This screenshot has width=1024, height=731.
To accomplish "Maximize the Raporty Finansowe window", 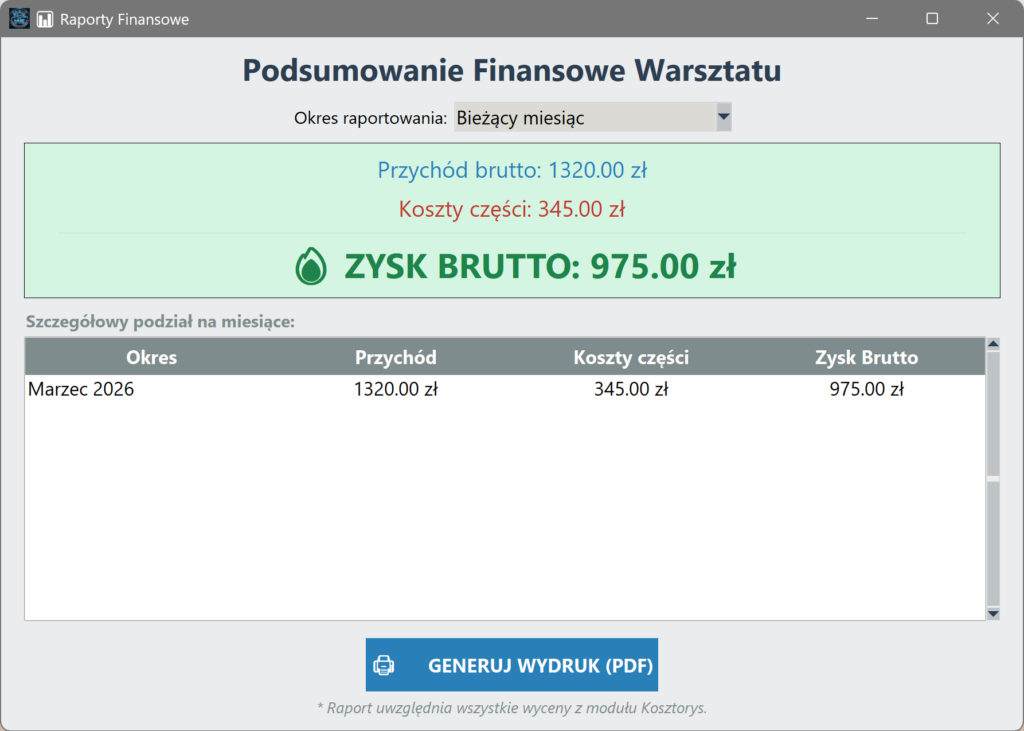I will pos(932,19).
